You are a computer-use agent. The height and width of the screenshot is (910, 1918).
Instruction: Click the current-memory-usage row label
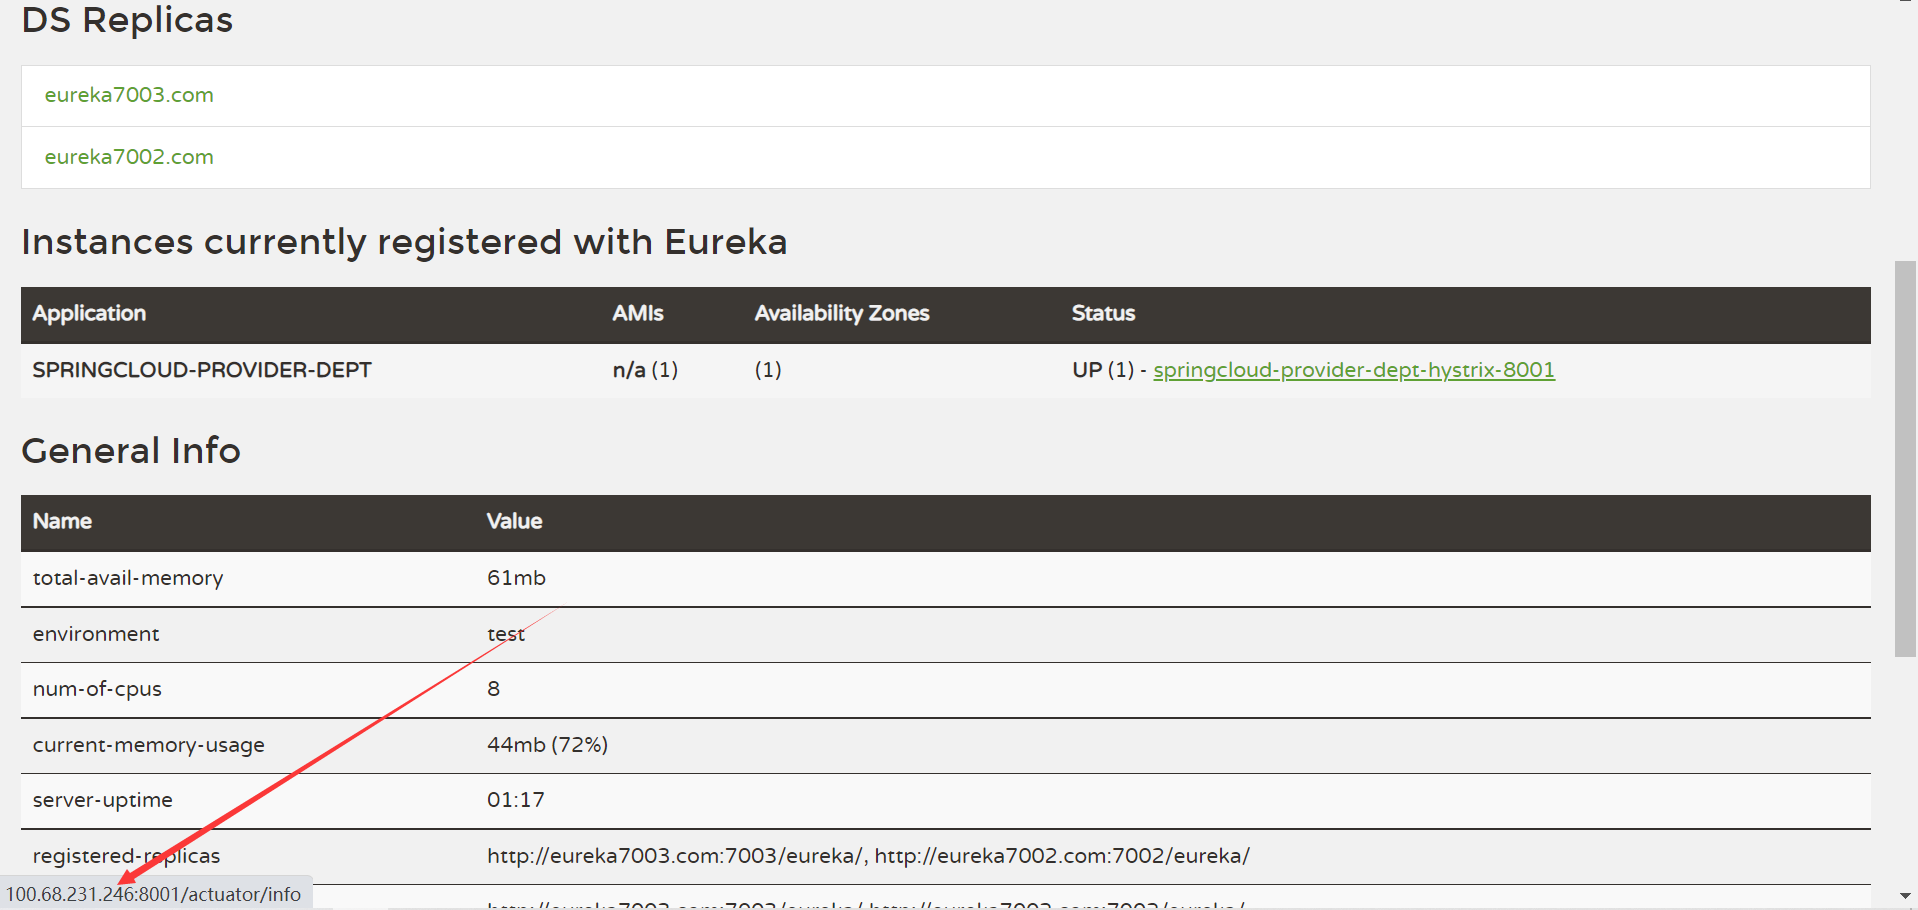[x=148, y=745]
